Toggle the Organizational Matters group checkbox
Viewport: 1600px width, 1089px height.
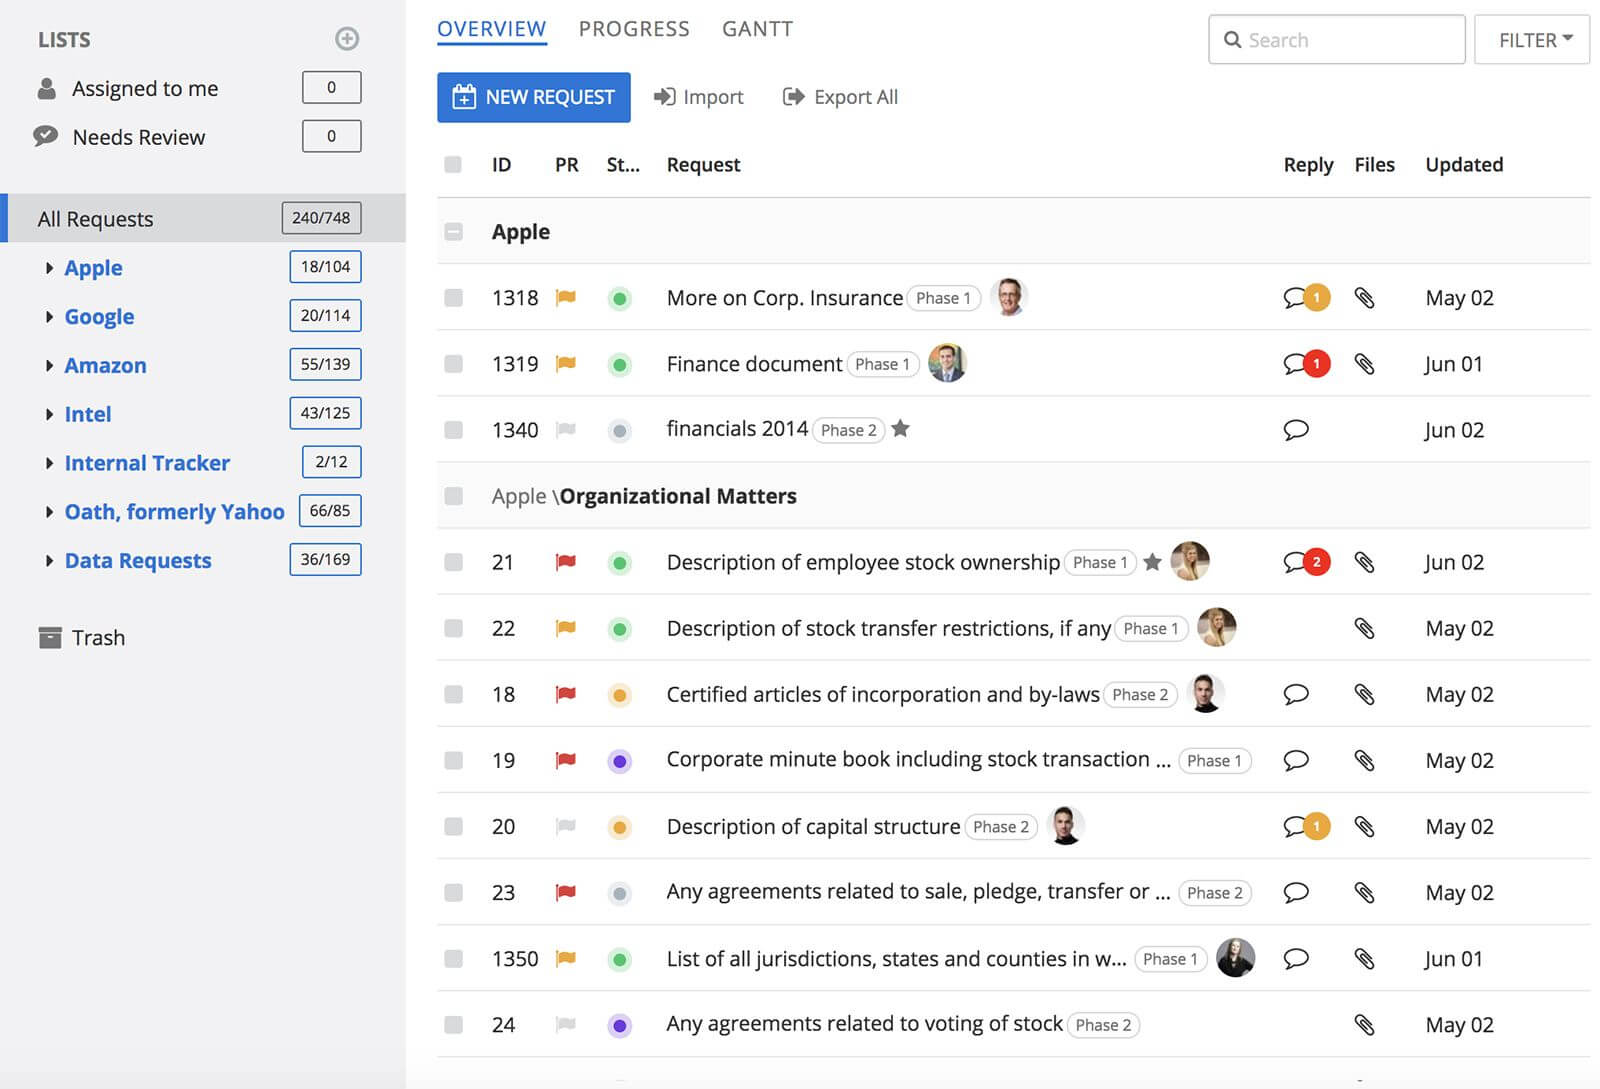(x=453, y=496)
